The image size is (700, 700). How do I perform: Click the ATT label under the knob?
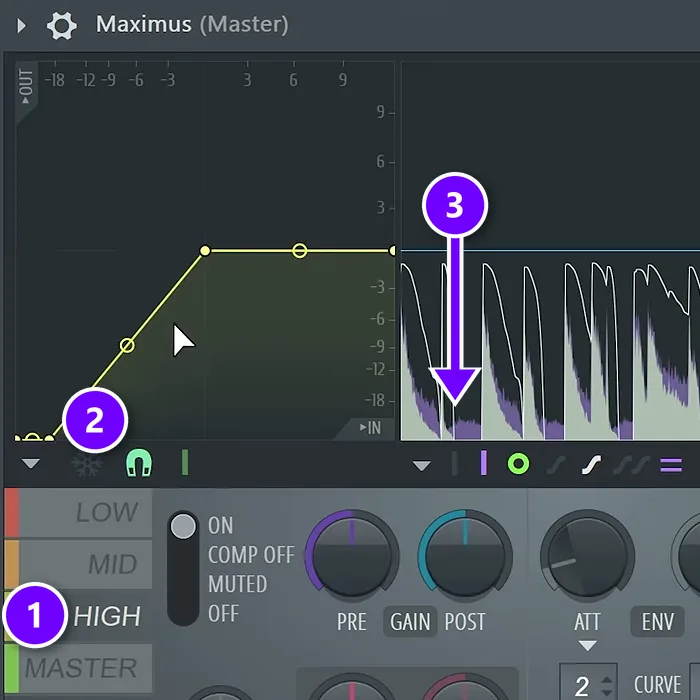tap(587, 621)
